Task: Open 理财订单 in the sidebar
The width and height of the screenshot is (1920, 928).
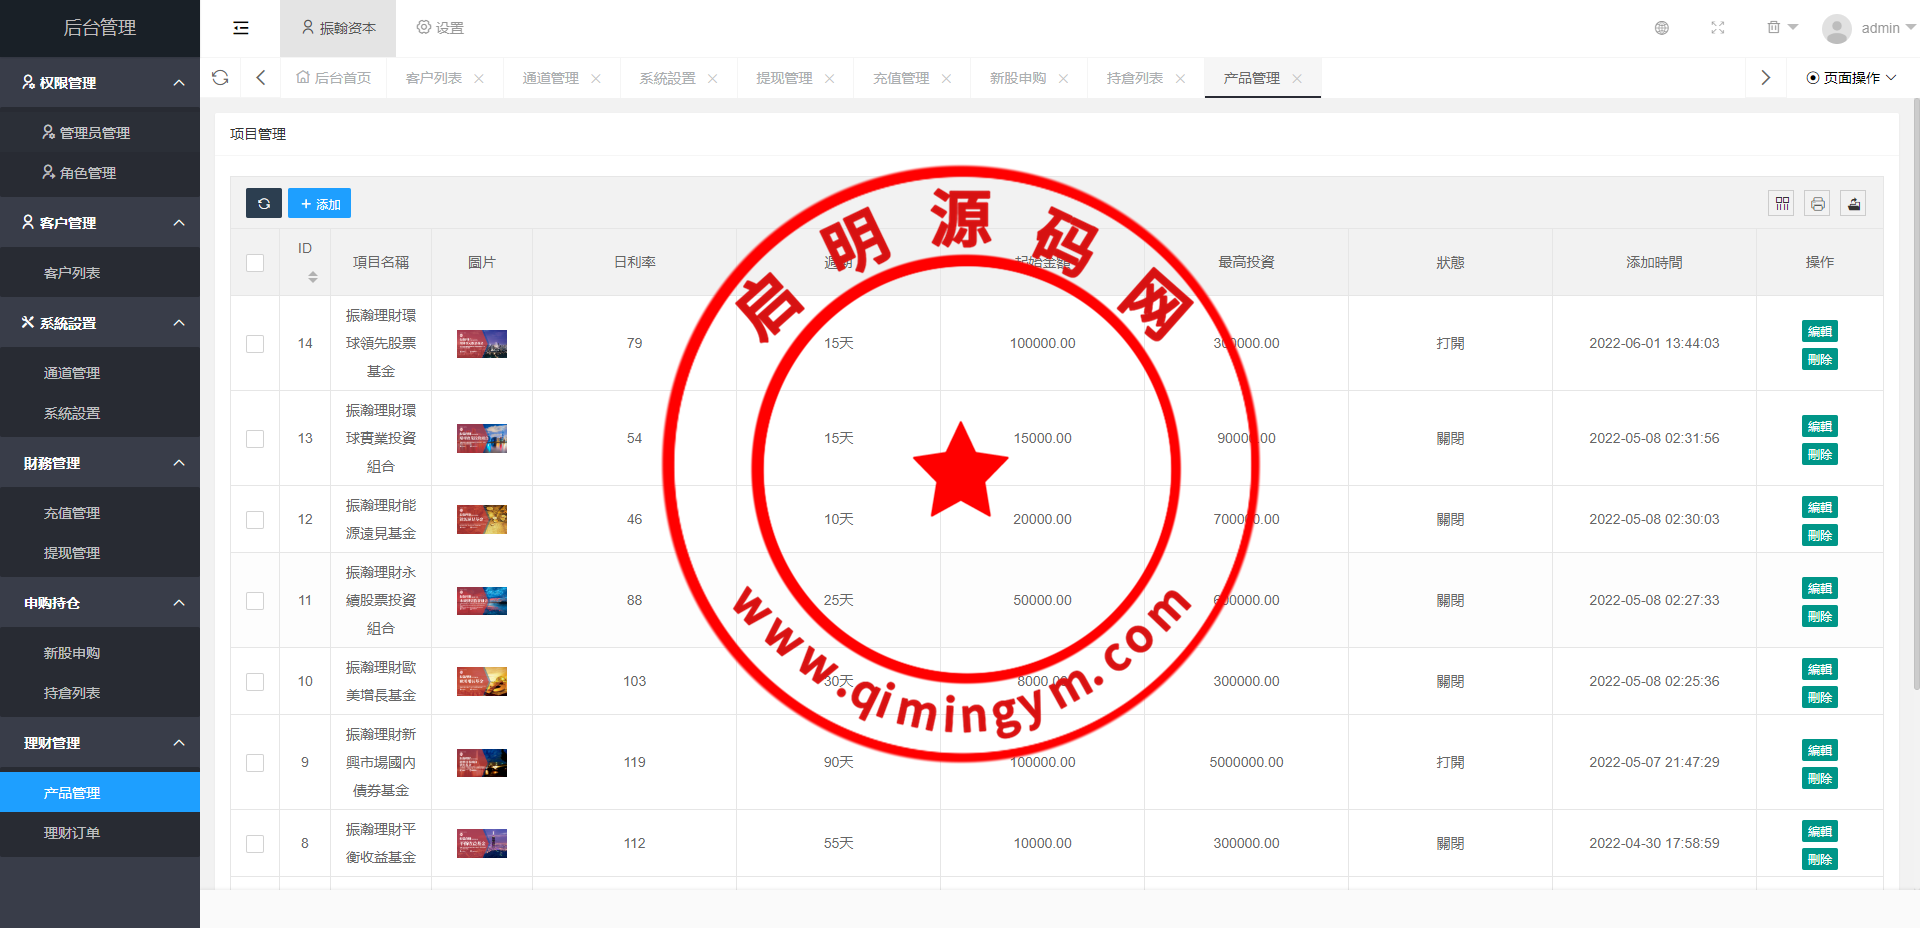Action: pyautogui.click(x=72, y=833)
